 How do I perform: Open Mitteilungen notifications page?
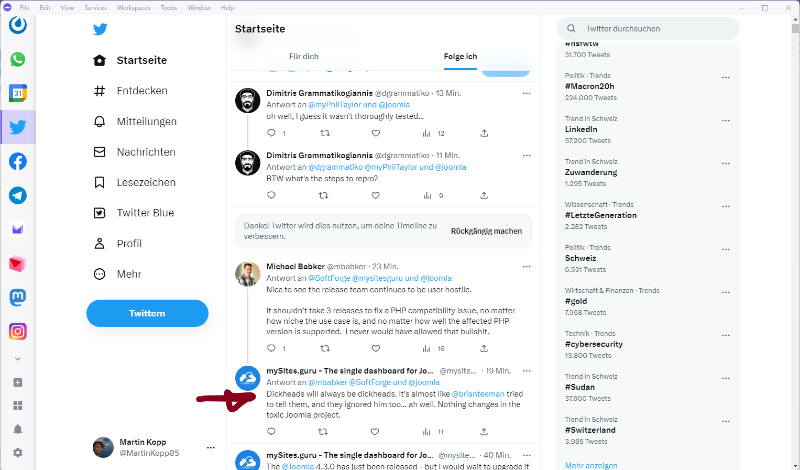(135, 121)
